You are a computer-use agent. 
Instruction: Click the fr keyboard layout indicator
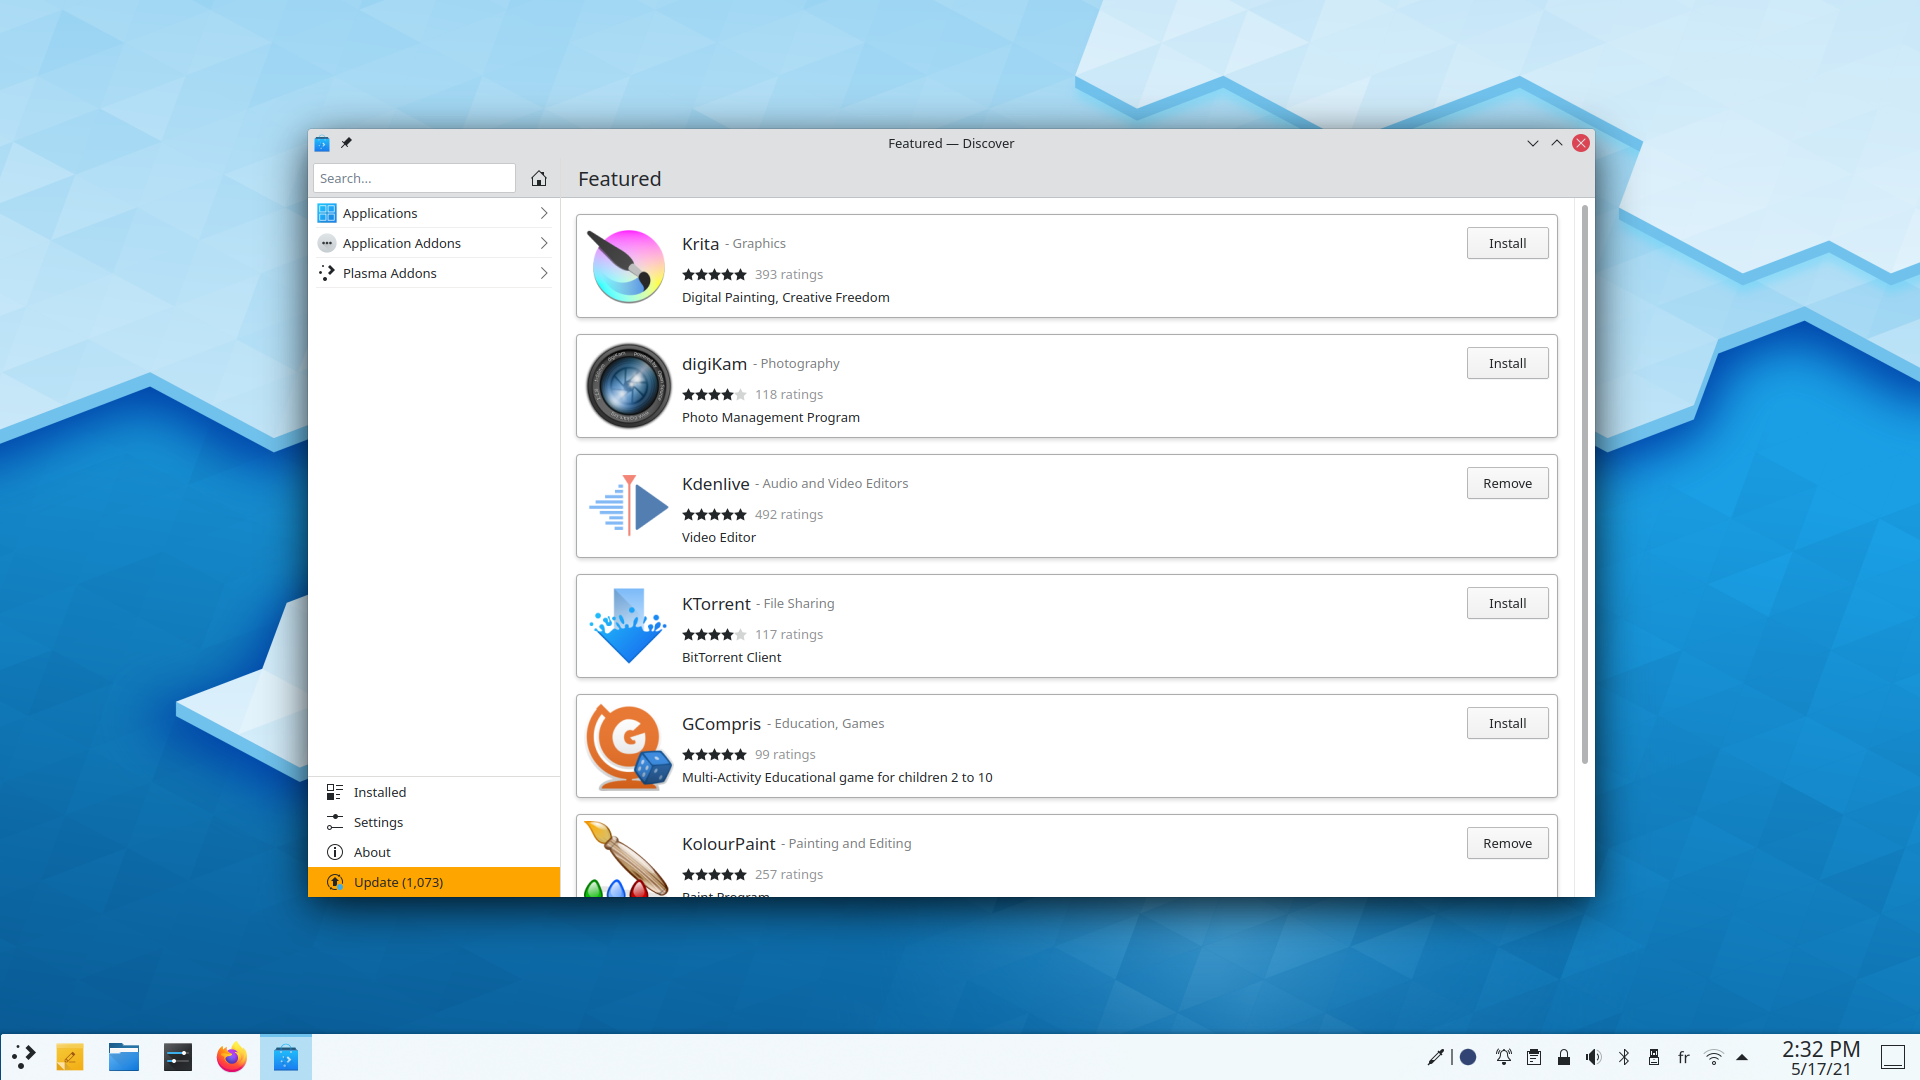1684,1057
